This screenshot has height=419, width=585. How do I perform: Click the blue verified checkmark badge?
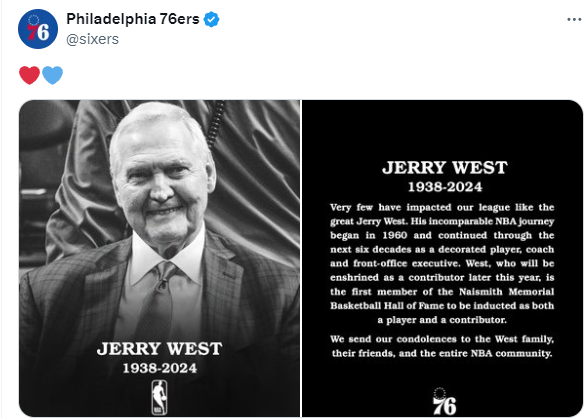pyautogui.click(x=211, y=19)
